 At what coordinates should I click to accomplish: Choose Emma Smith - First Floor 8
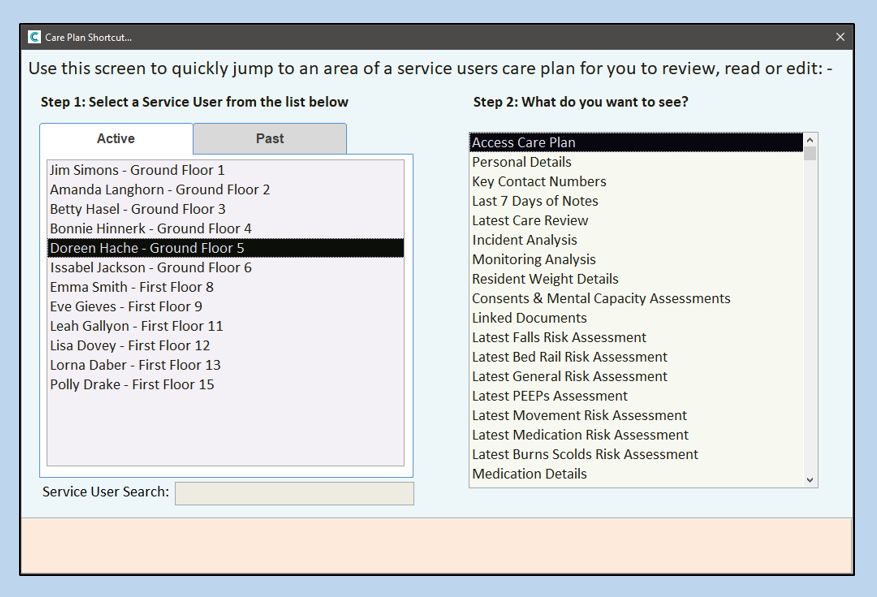coord(132,287)
